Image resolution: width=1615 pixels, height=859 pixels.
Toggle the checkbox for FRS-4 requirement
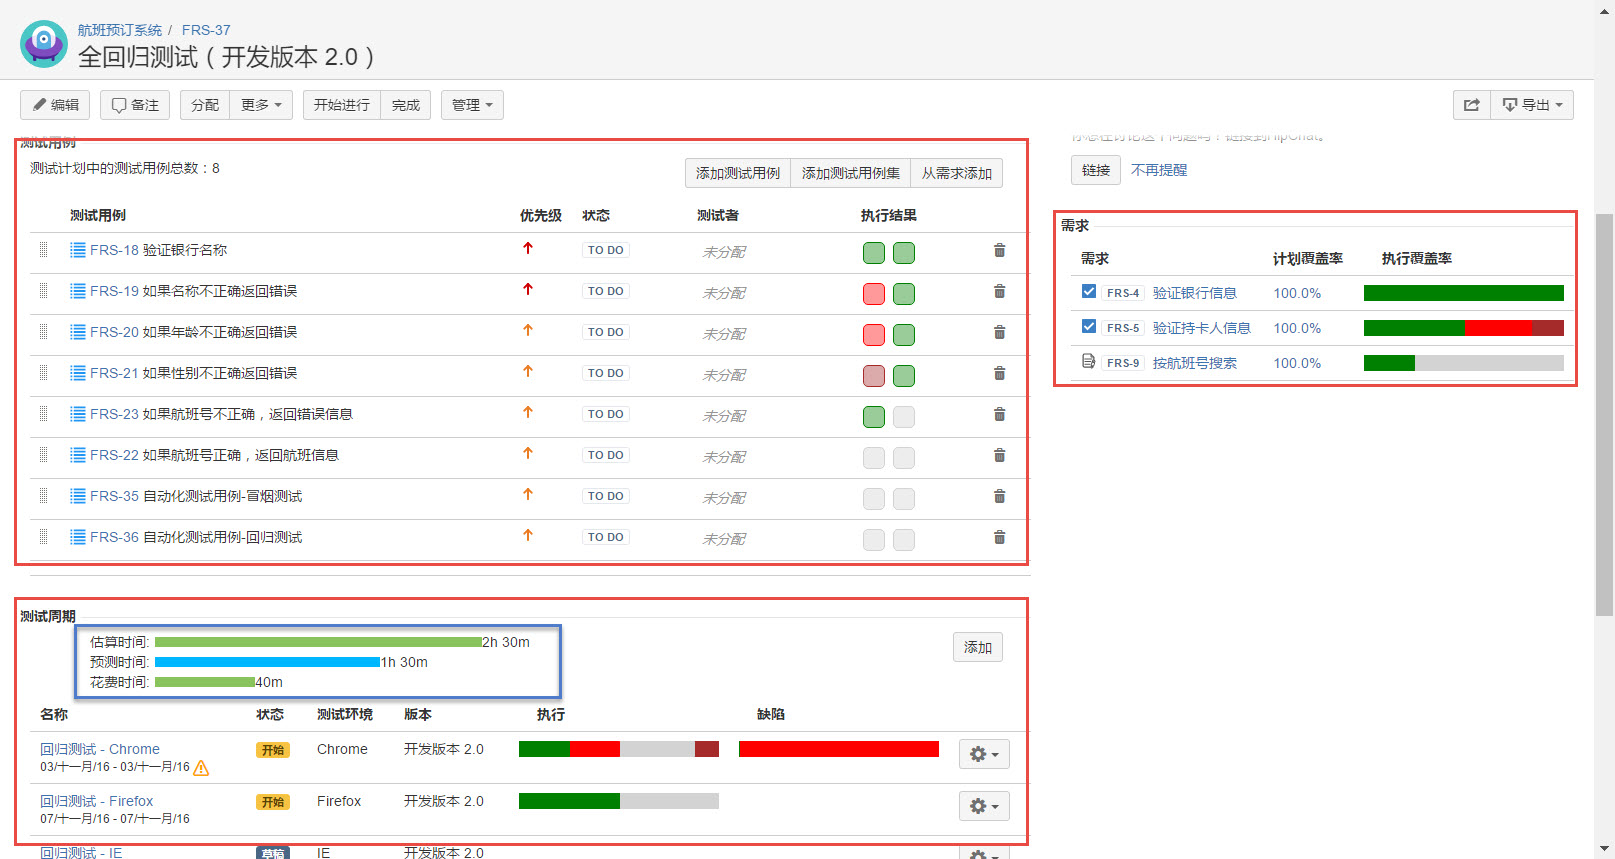pos(1088,292)
